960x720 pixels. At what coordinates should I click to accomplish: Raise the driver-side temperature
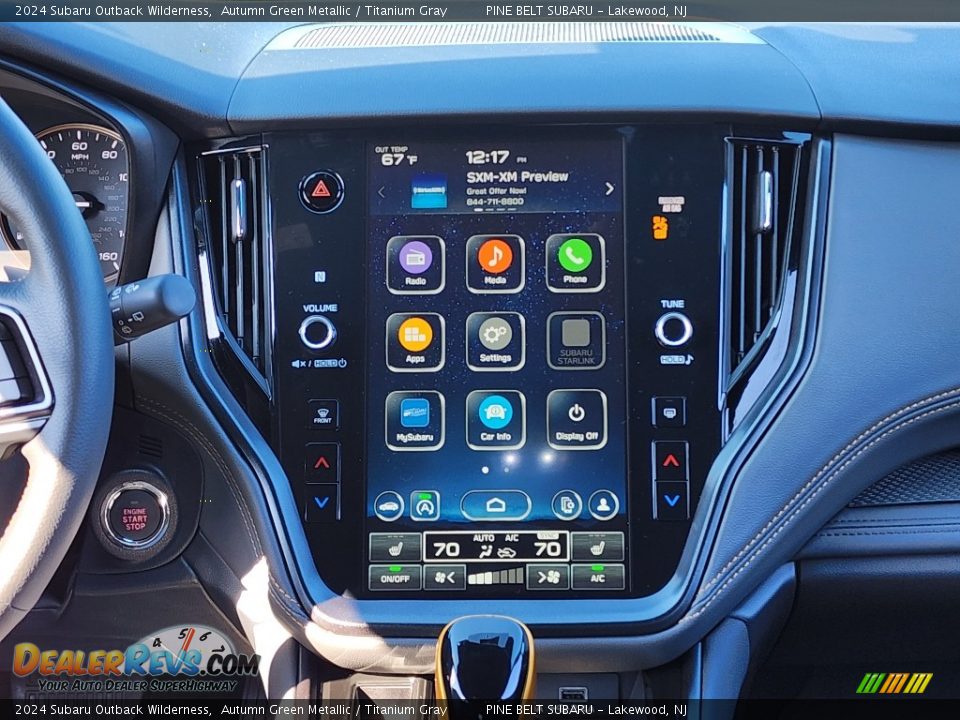[x=322, y=463]
